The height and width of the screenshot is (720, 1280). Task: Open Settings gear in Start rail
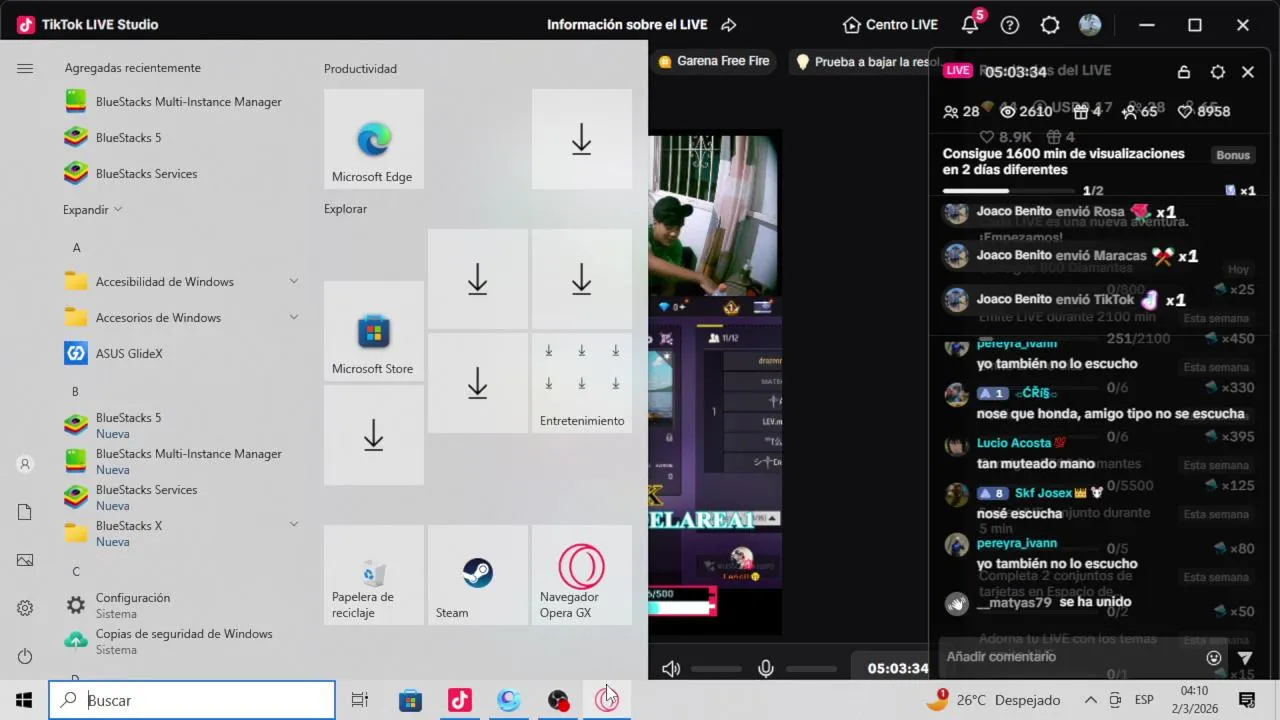pyautogui.click(x=25, y=608)
